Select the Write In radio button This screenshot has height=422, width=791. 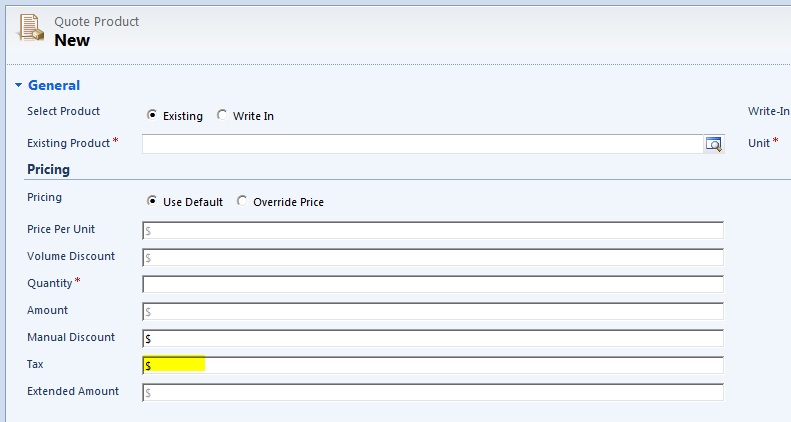(x=222, y=115)
